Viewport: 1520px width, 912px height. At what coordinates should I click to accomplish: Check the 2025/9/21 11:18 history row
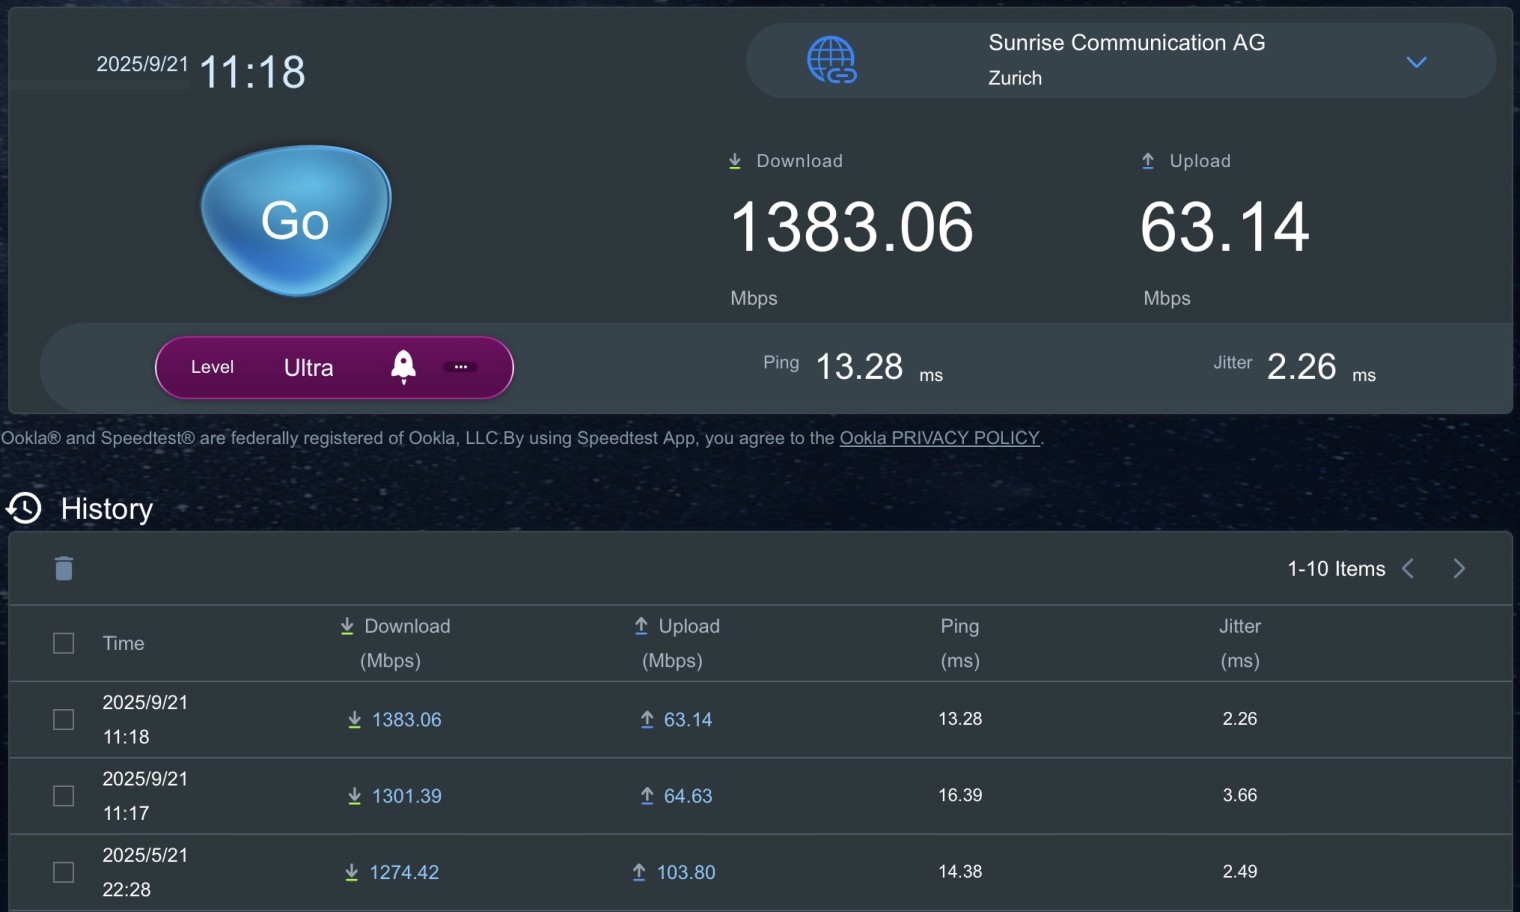[x=64, y=720]
